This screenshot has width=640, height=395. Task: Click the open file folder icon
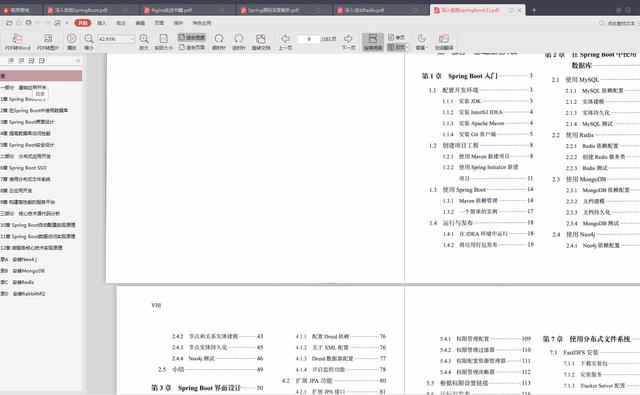(9, 23)
